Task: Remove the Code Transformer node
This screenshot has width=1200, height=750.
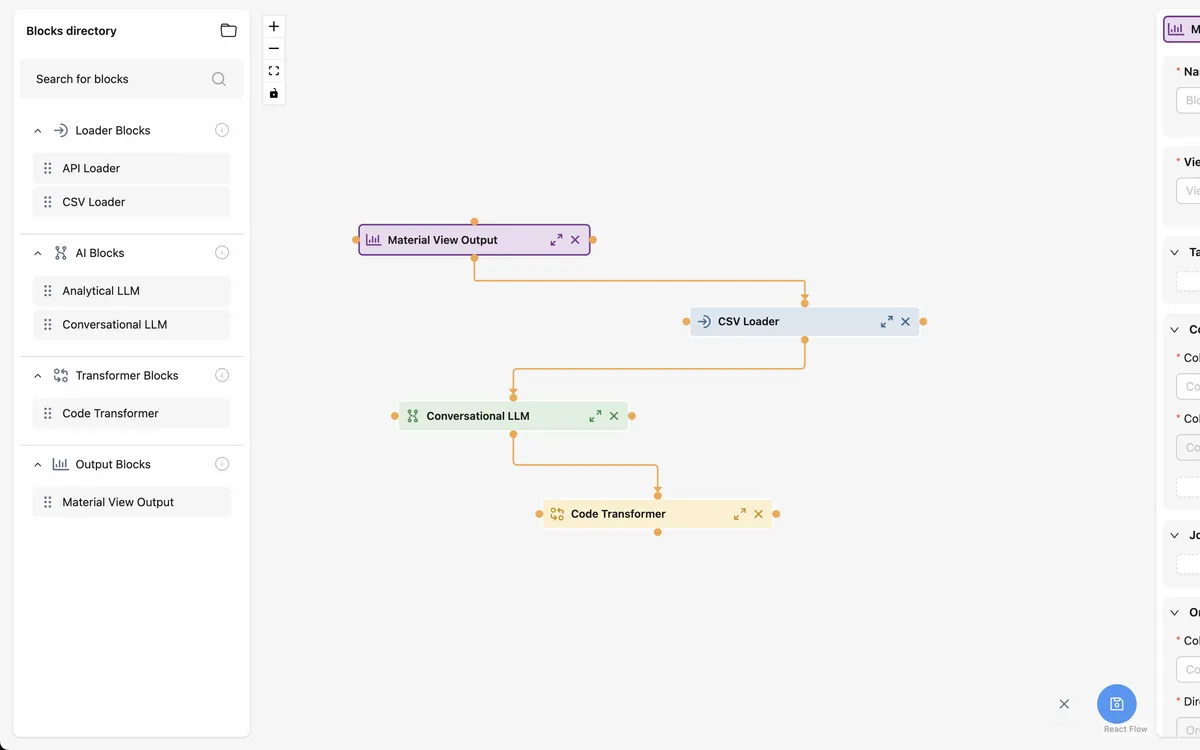Action: (758, 514)
